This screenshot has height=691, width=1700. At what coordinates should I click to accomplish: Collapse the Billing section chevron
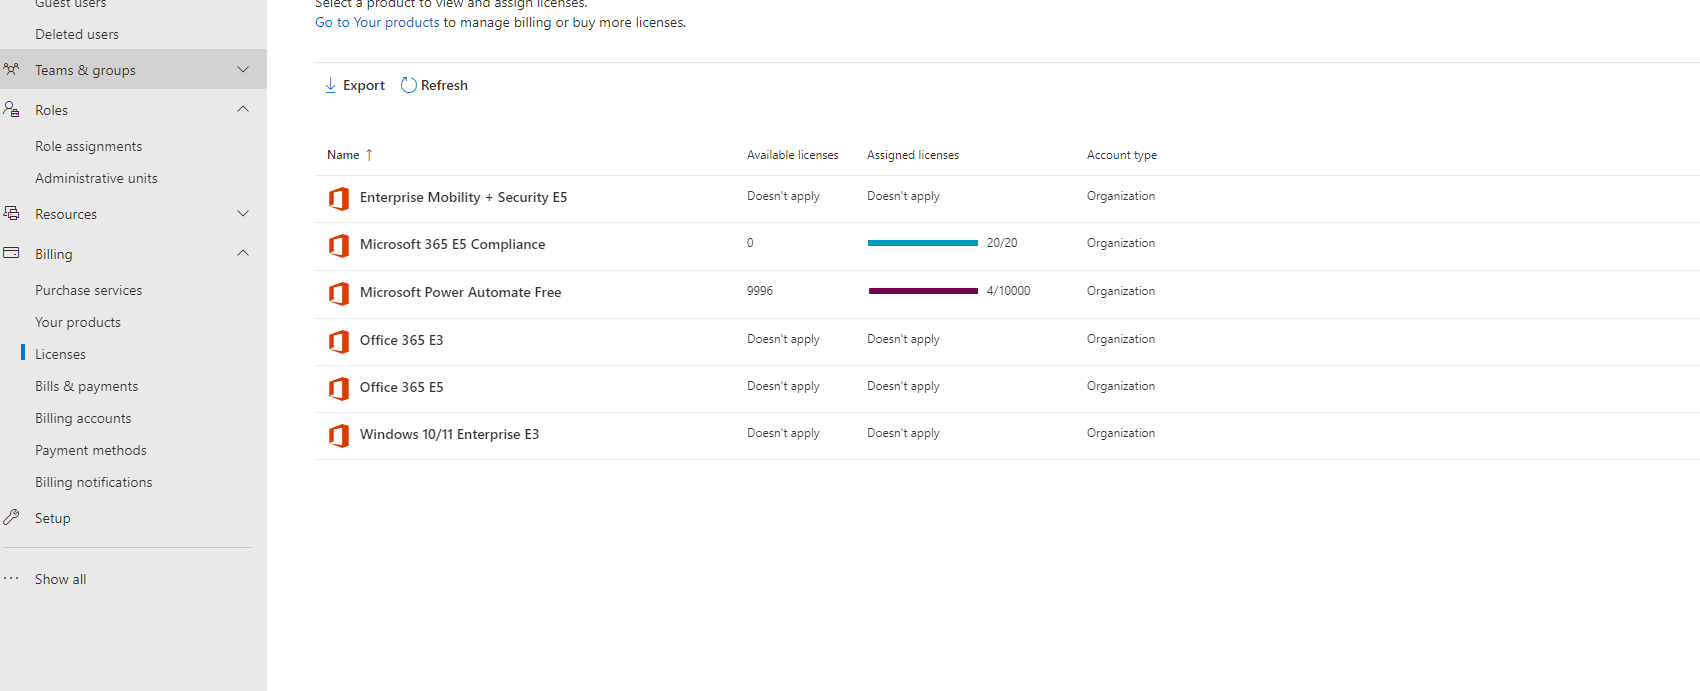click(243, 253)
